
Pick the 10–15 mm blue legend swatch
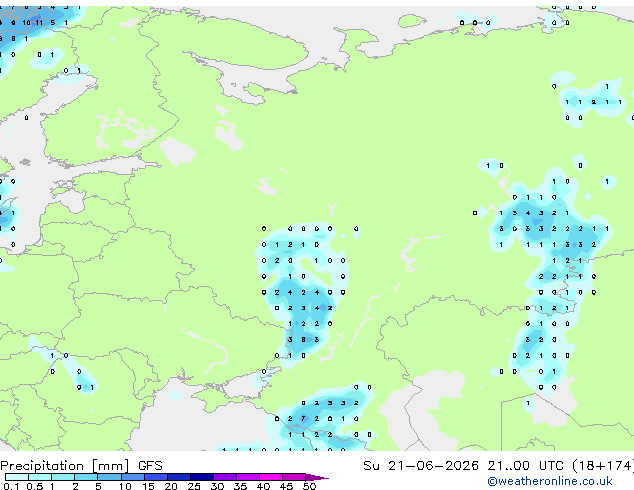(132, 477)
